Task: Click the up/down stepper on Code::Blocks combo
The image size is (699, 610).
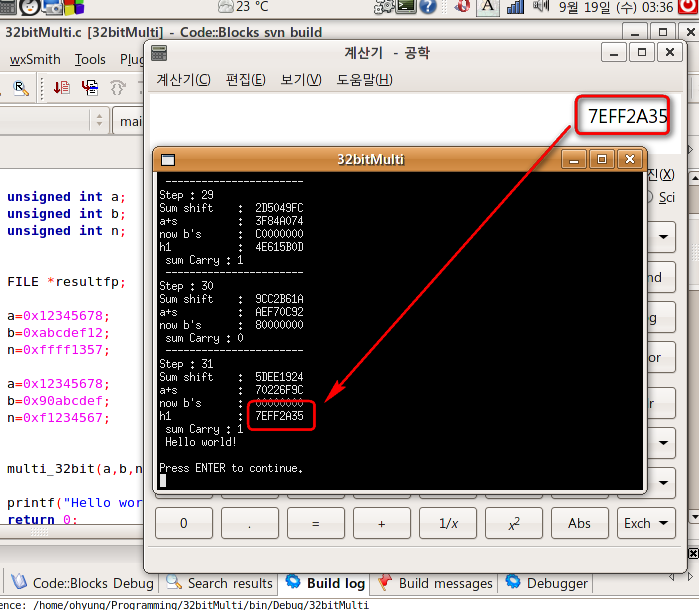Action: (x=99, y=120)
